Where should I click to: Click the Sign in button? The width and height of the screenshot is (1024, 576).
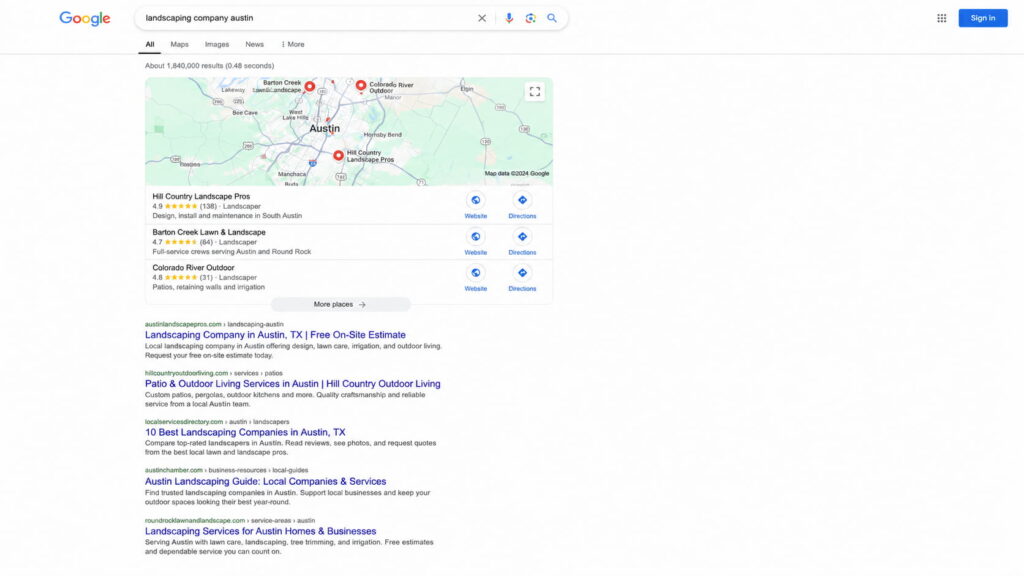pos(983,18)
